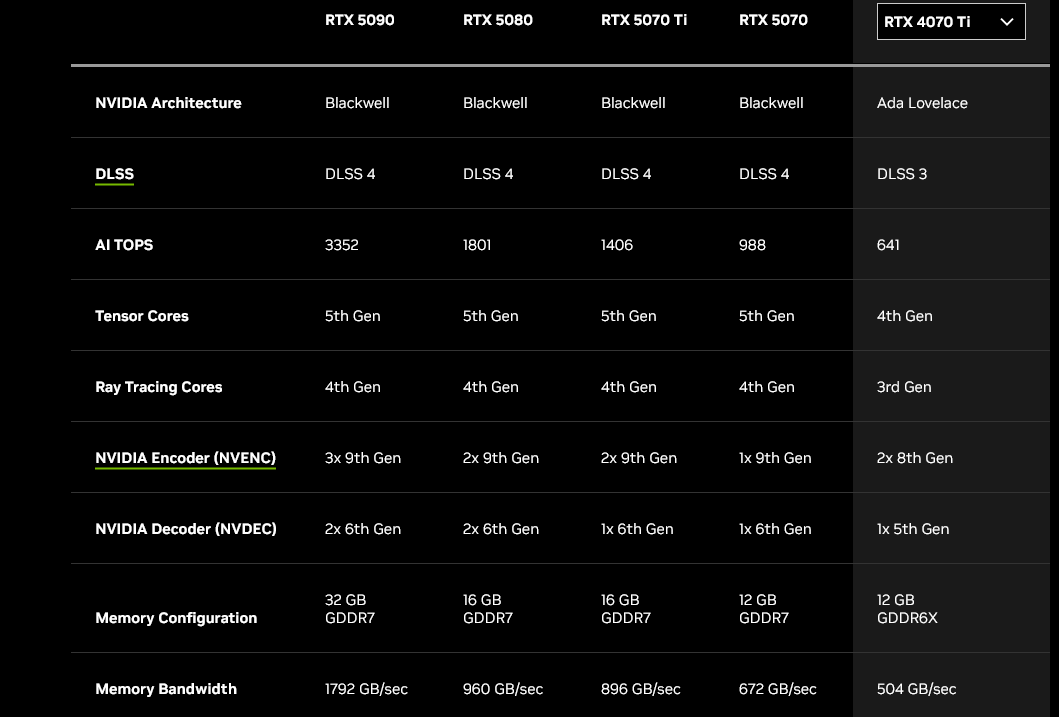Select the AI TOPS row label
1059x717 pixels.
[x=124, y=245]
